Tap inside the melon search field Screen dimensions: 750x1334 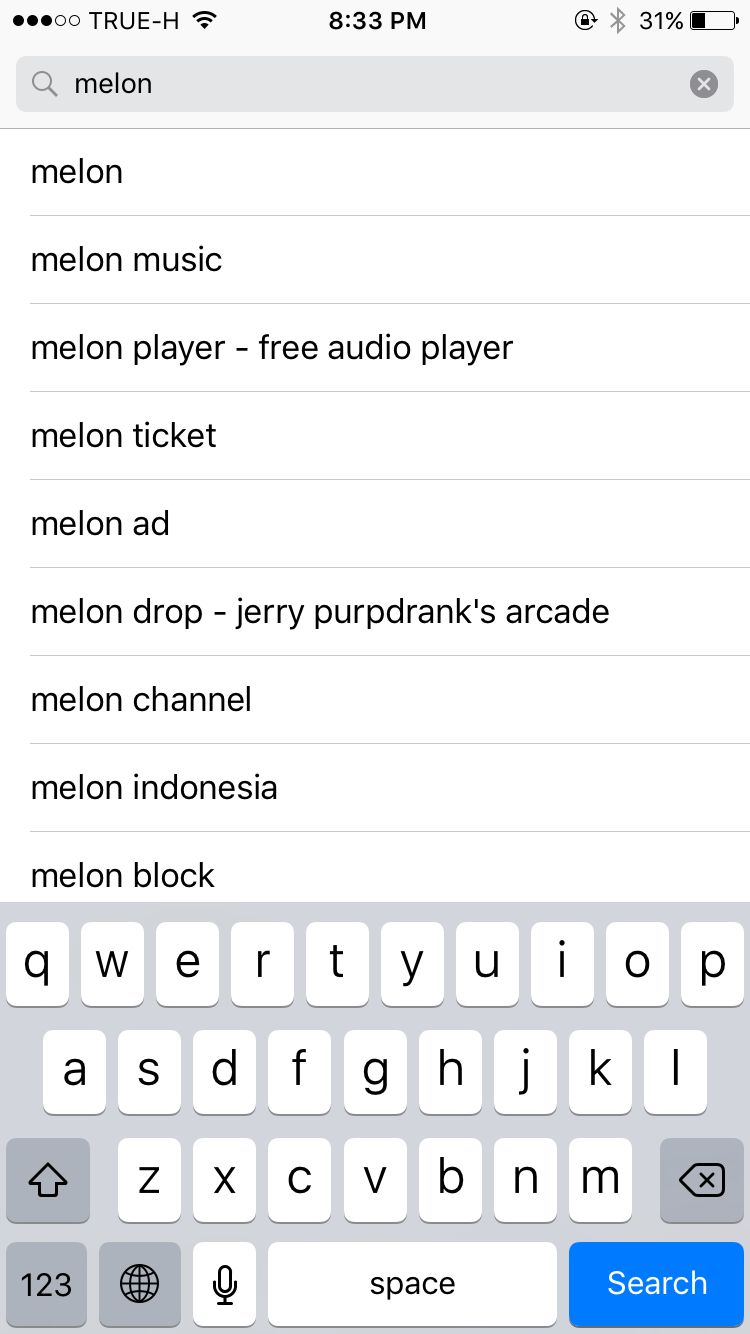click(x=370, y=84)
